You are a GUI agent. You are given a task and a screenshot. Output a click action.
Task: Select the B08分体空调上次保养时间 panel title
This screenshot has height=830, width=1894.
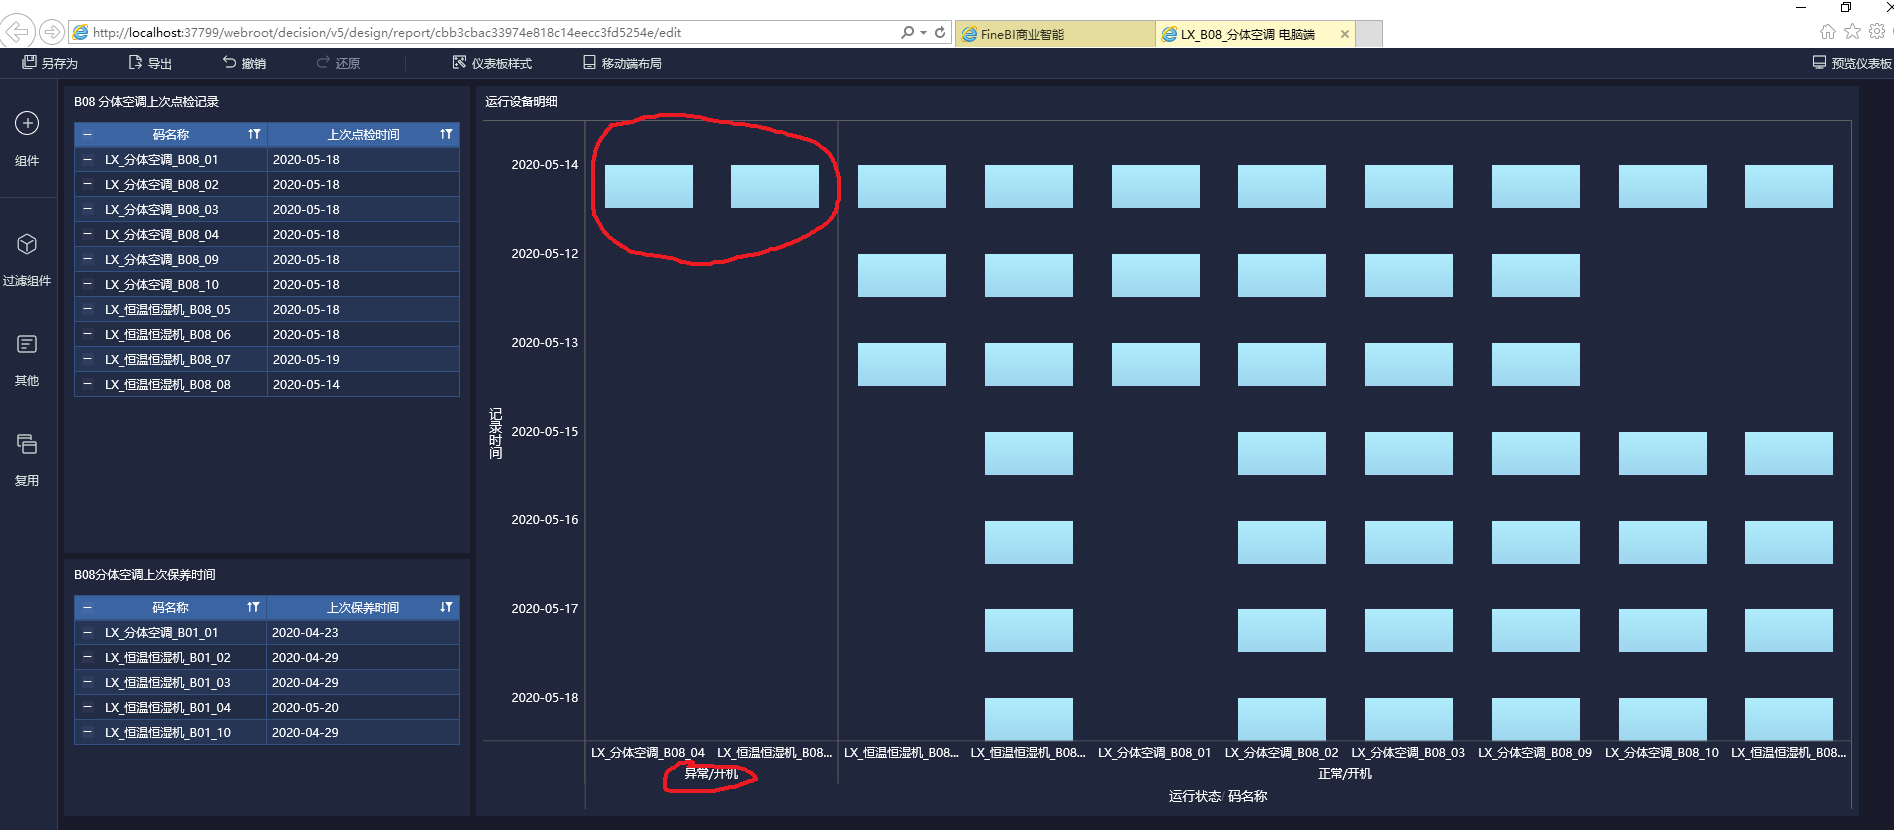coord(145,574)
